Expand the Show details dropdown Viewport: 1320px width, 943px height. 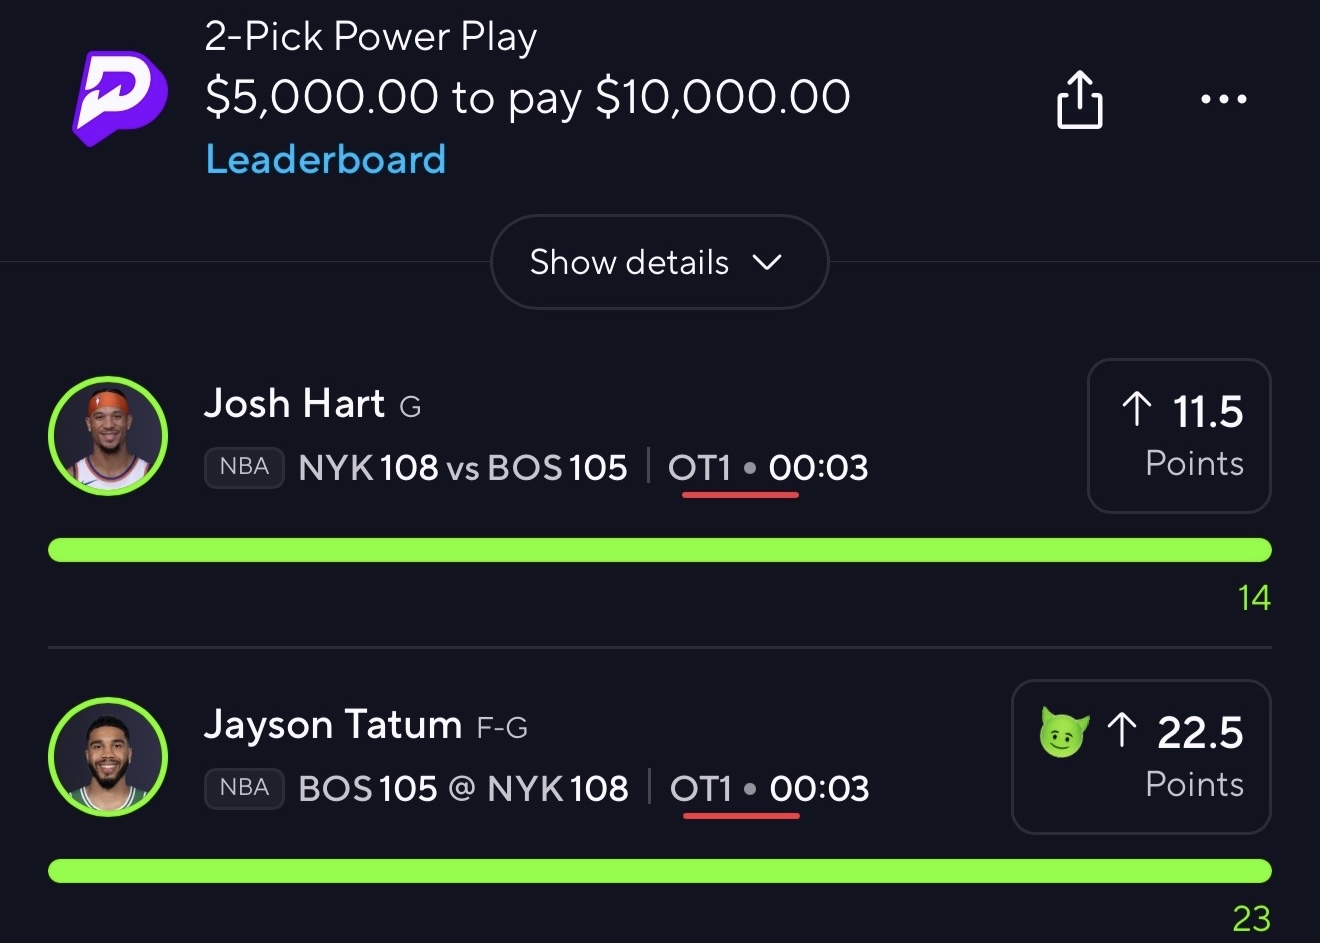(x=659, y=262)
